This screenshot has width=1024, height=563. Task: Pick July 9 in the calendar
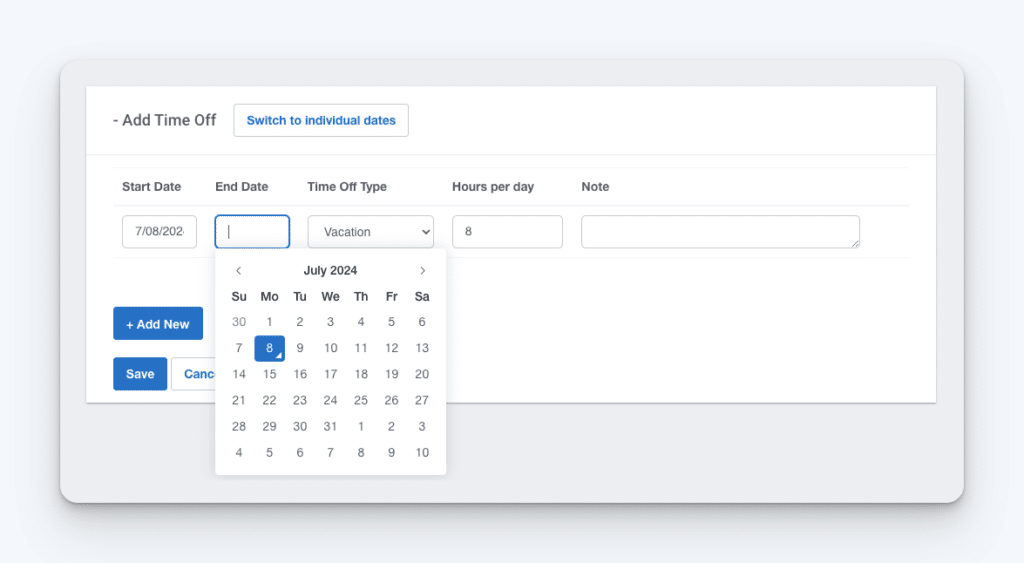[x=300, y=348]
